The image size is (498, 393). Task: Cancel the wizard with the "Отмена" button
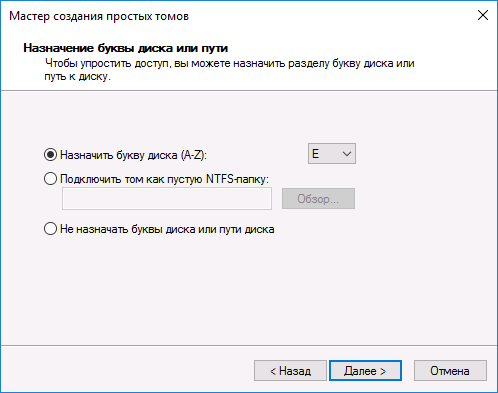(450, 371)
